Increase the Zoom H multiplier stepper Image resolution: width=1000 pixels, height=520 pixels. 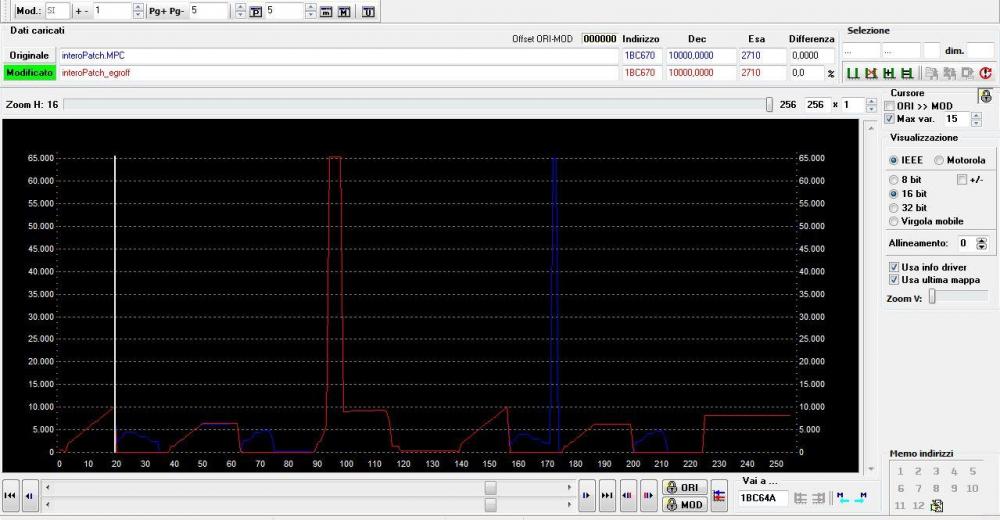pos(871,101)
